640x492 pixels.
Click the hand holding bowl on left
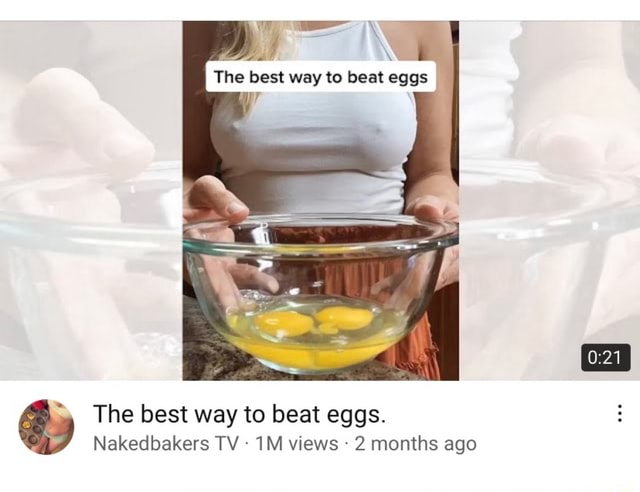click(214, 200)
